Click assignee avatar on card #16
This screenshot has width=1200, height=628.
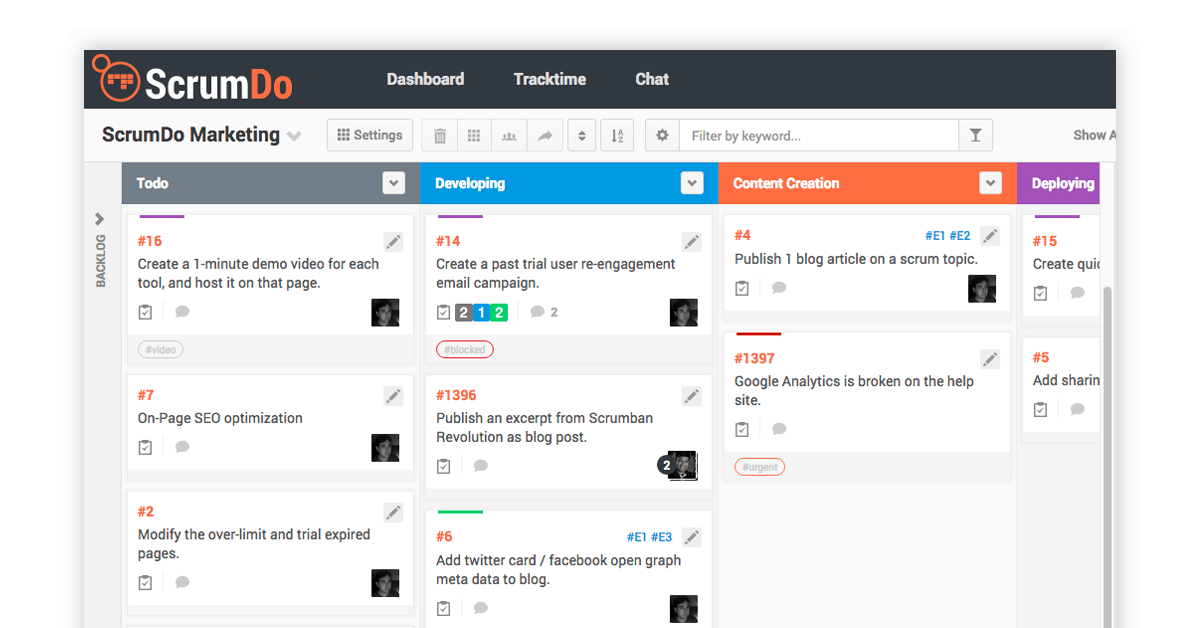(385, 313)
